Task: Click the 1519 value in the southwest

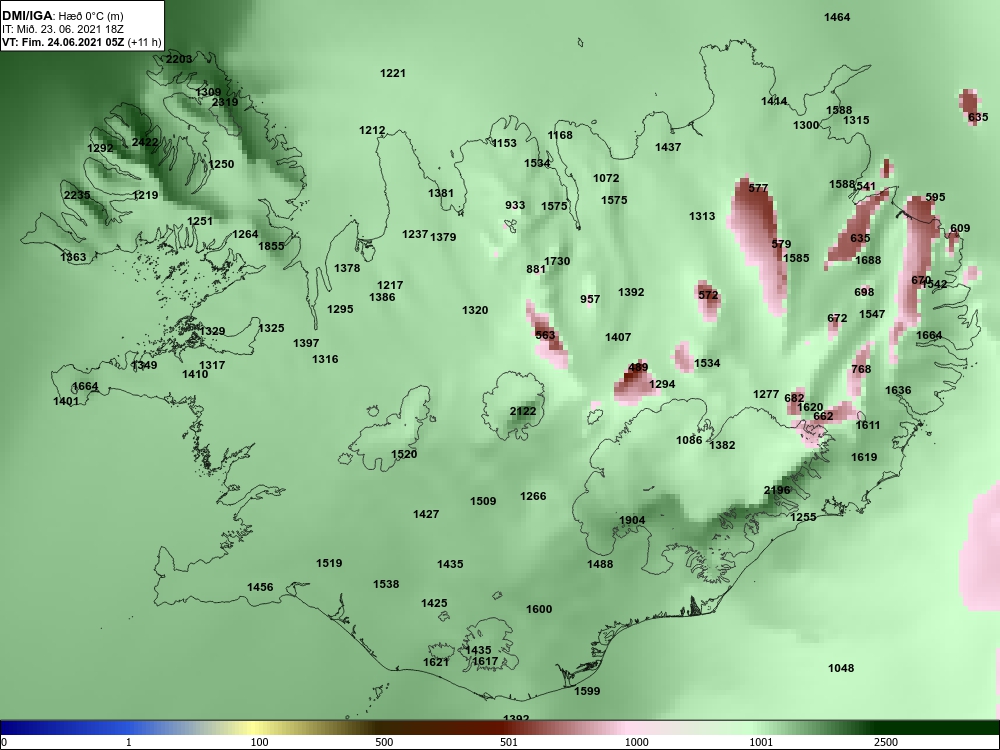Action: (x=329, y=563)
